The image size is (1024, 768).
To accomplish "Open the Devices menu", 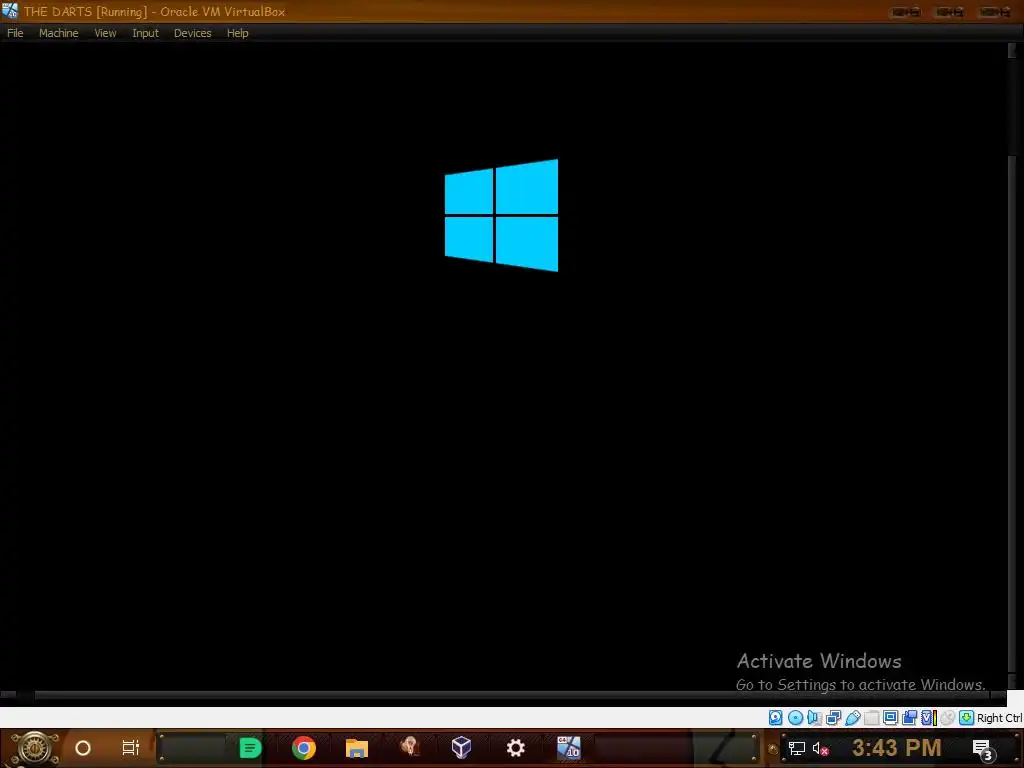I will 192,33.
